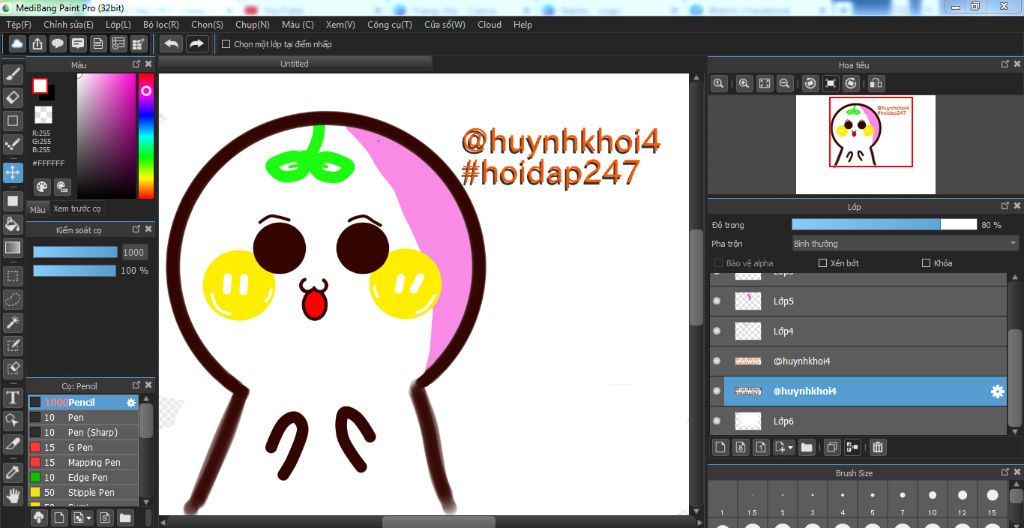
Task: Switch to the Untitled document tab
Action: (295, 64)
